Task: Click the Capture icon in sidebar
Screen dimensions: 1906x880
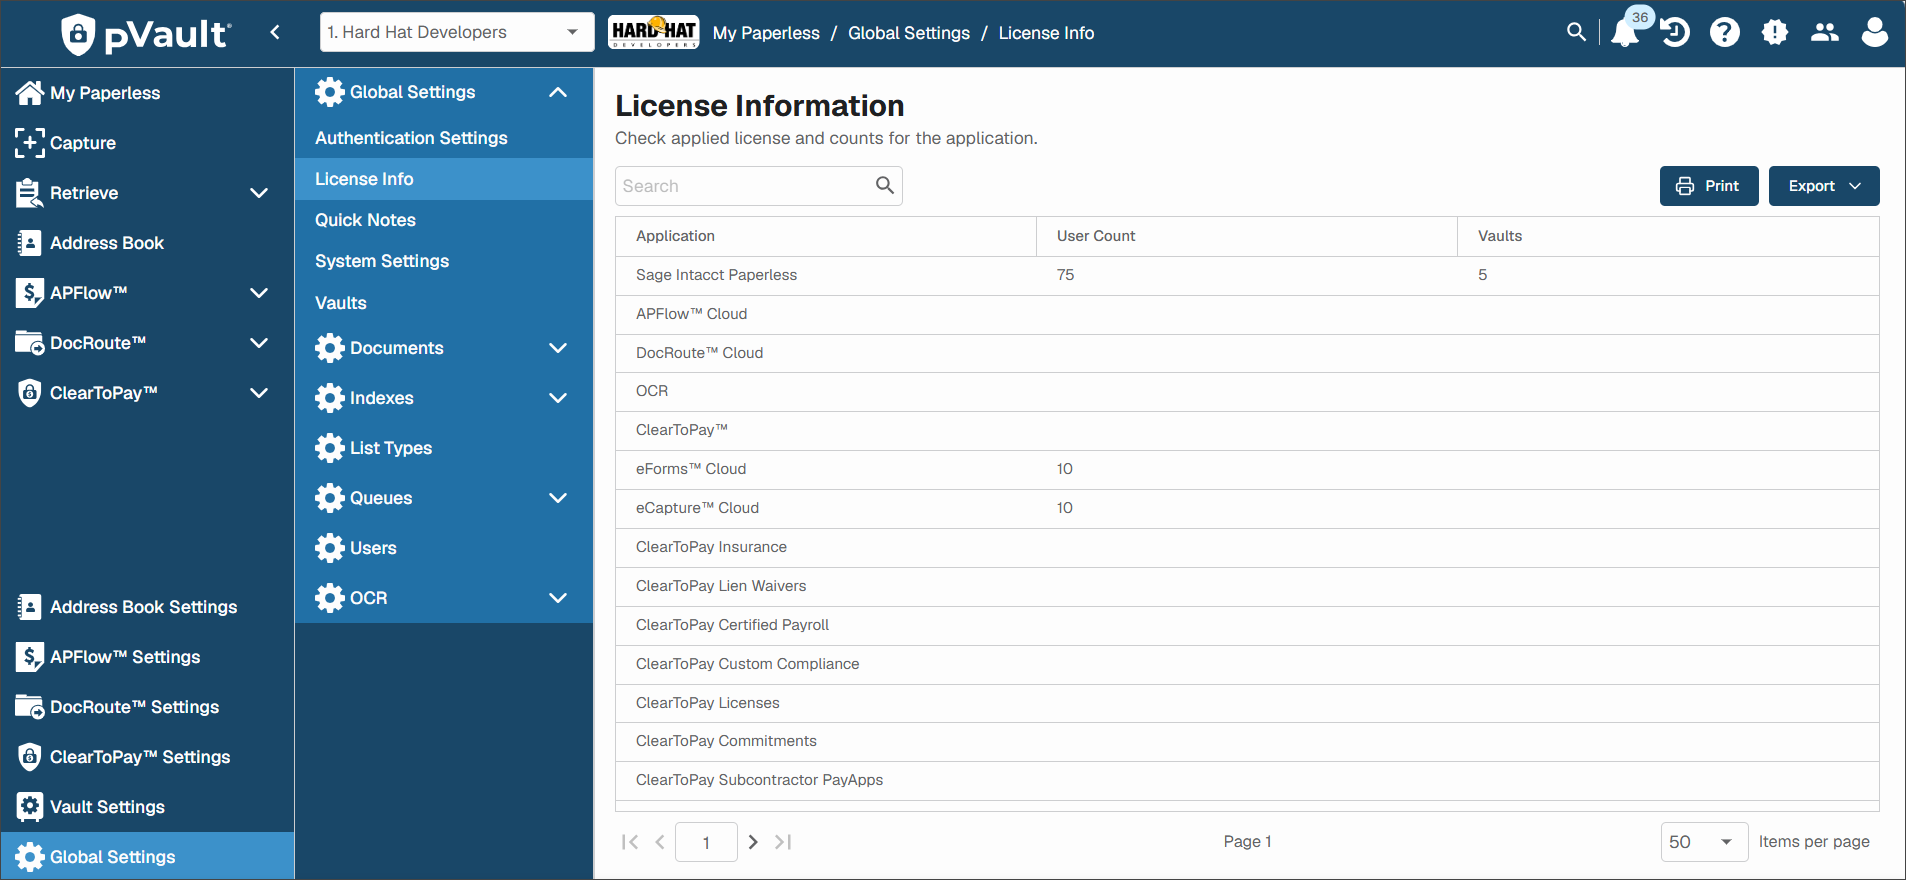Action: click(x=30, y=143)
